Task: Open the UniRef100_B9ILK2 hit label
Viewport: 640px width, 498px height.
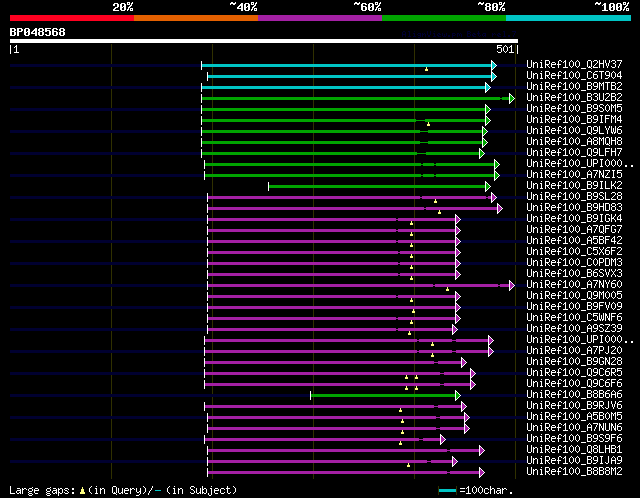Action: coord(574,185)
